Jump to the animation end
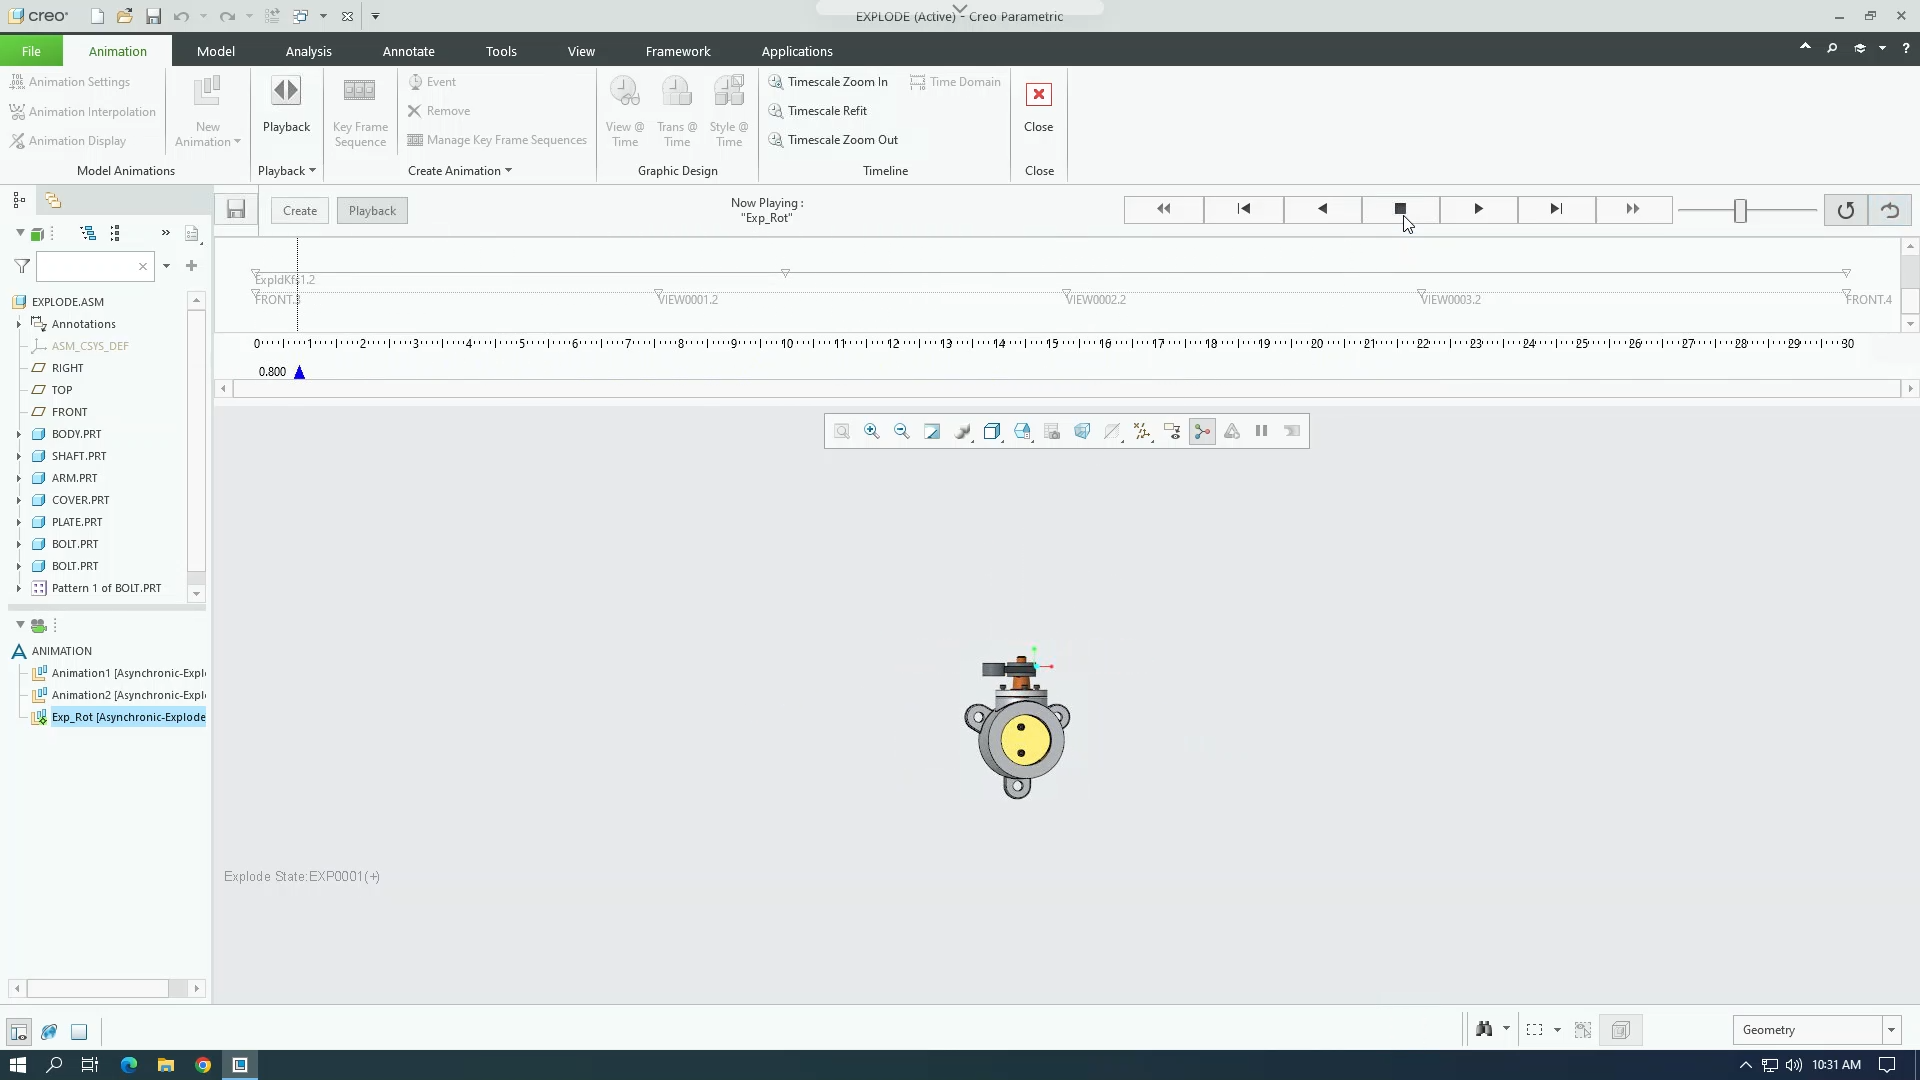 pyautogui.click(x=1556, y=209)
